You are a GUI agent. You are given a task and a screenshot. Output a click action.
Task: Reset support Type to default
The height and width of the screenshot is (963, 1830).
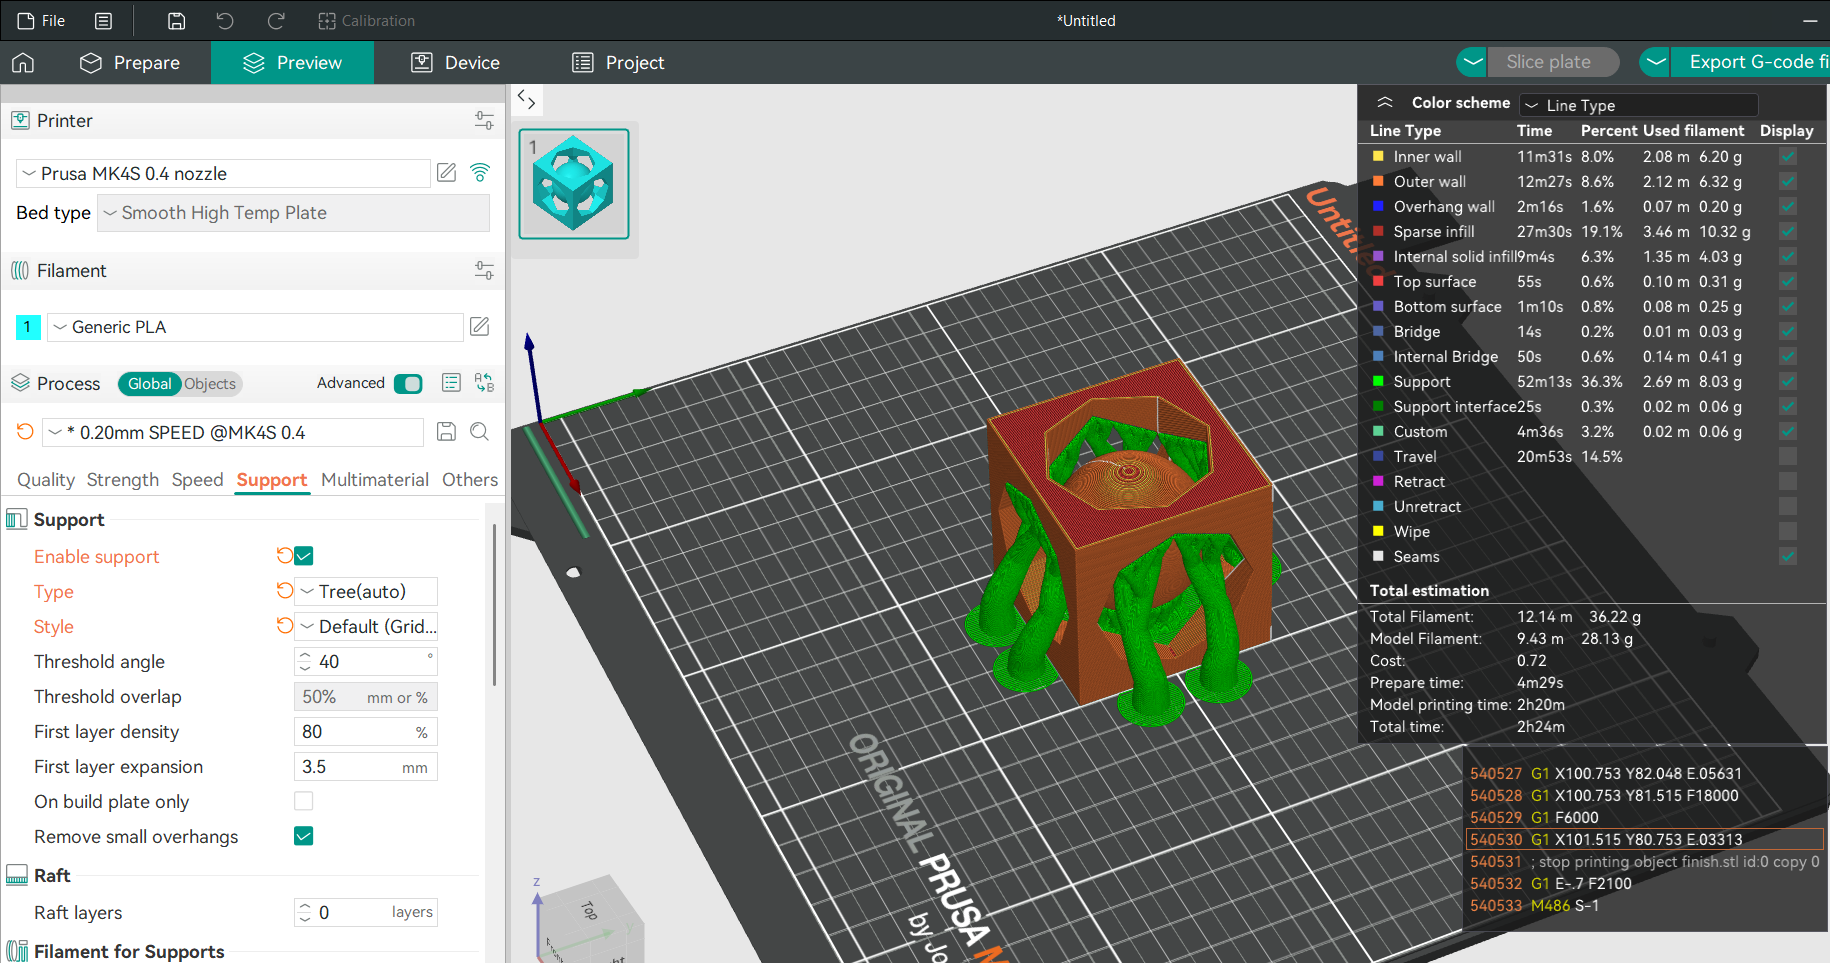pos(285,590)
